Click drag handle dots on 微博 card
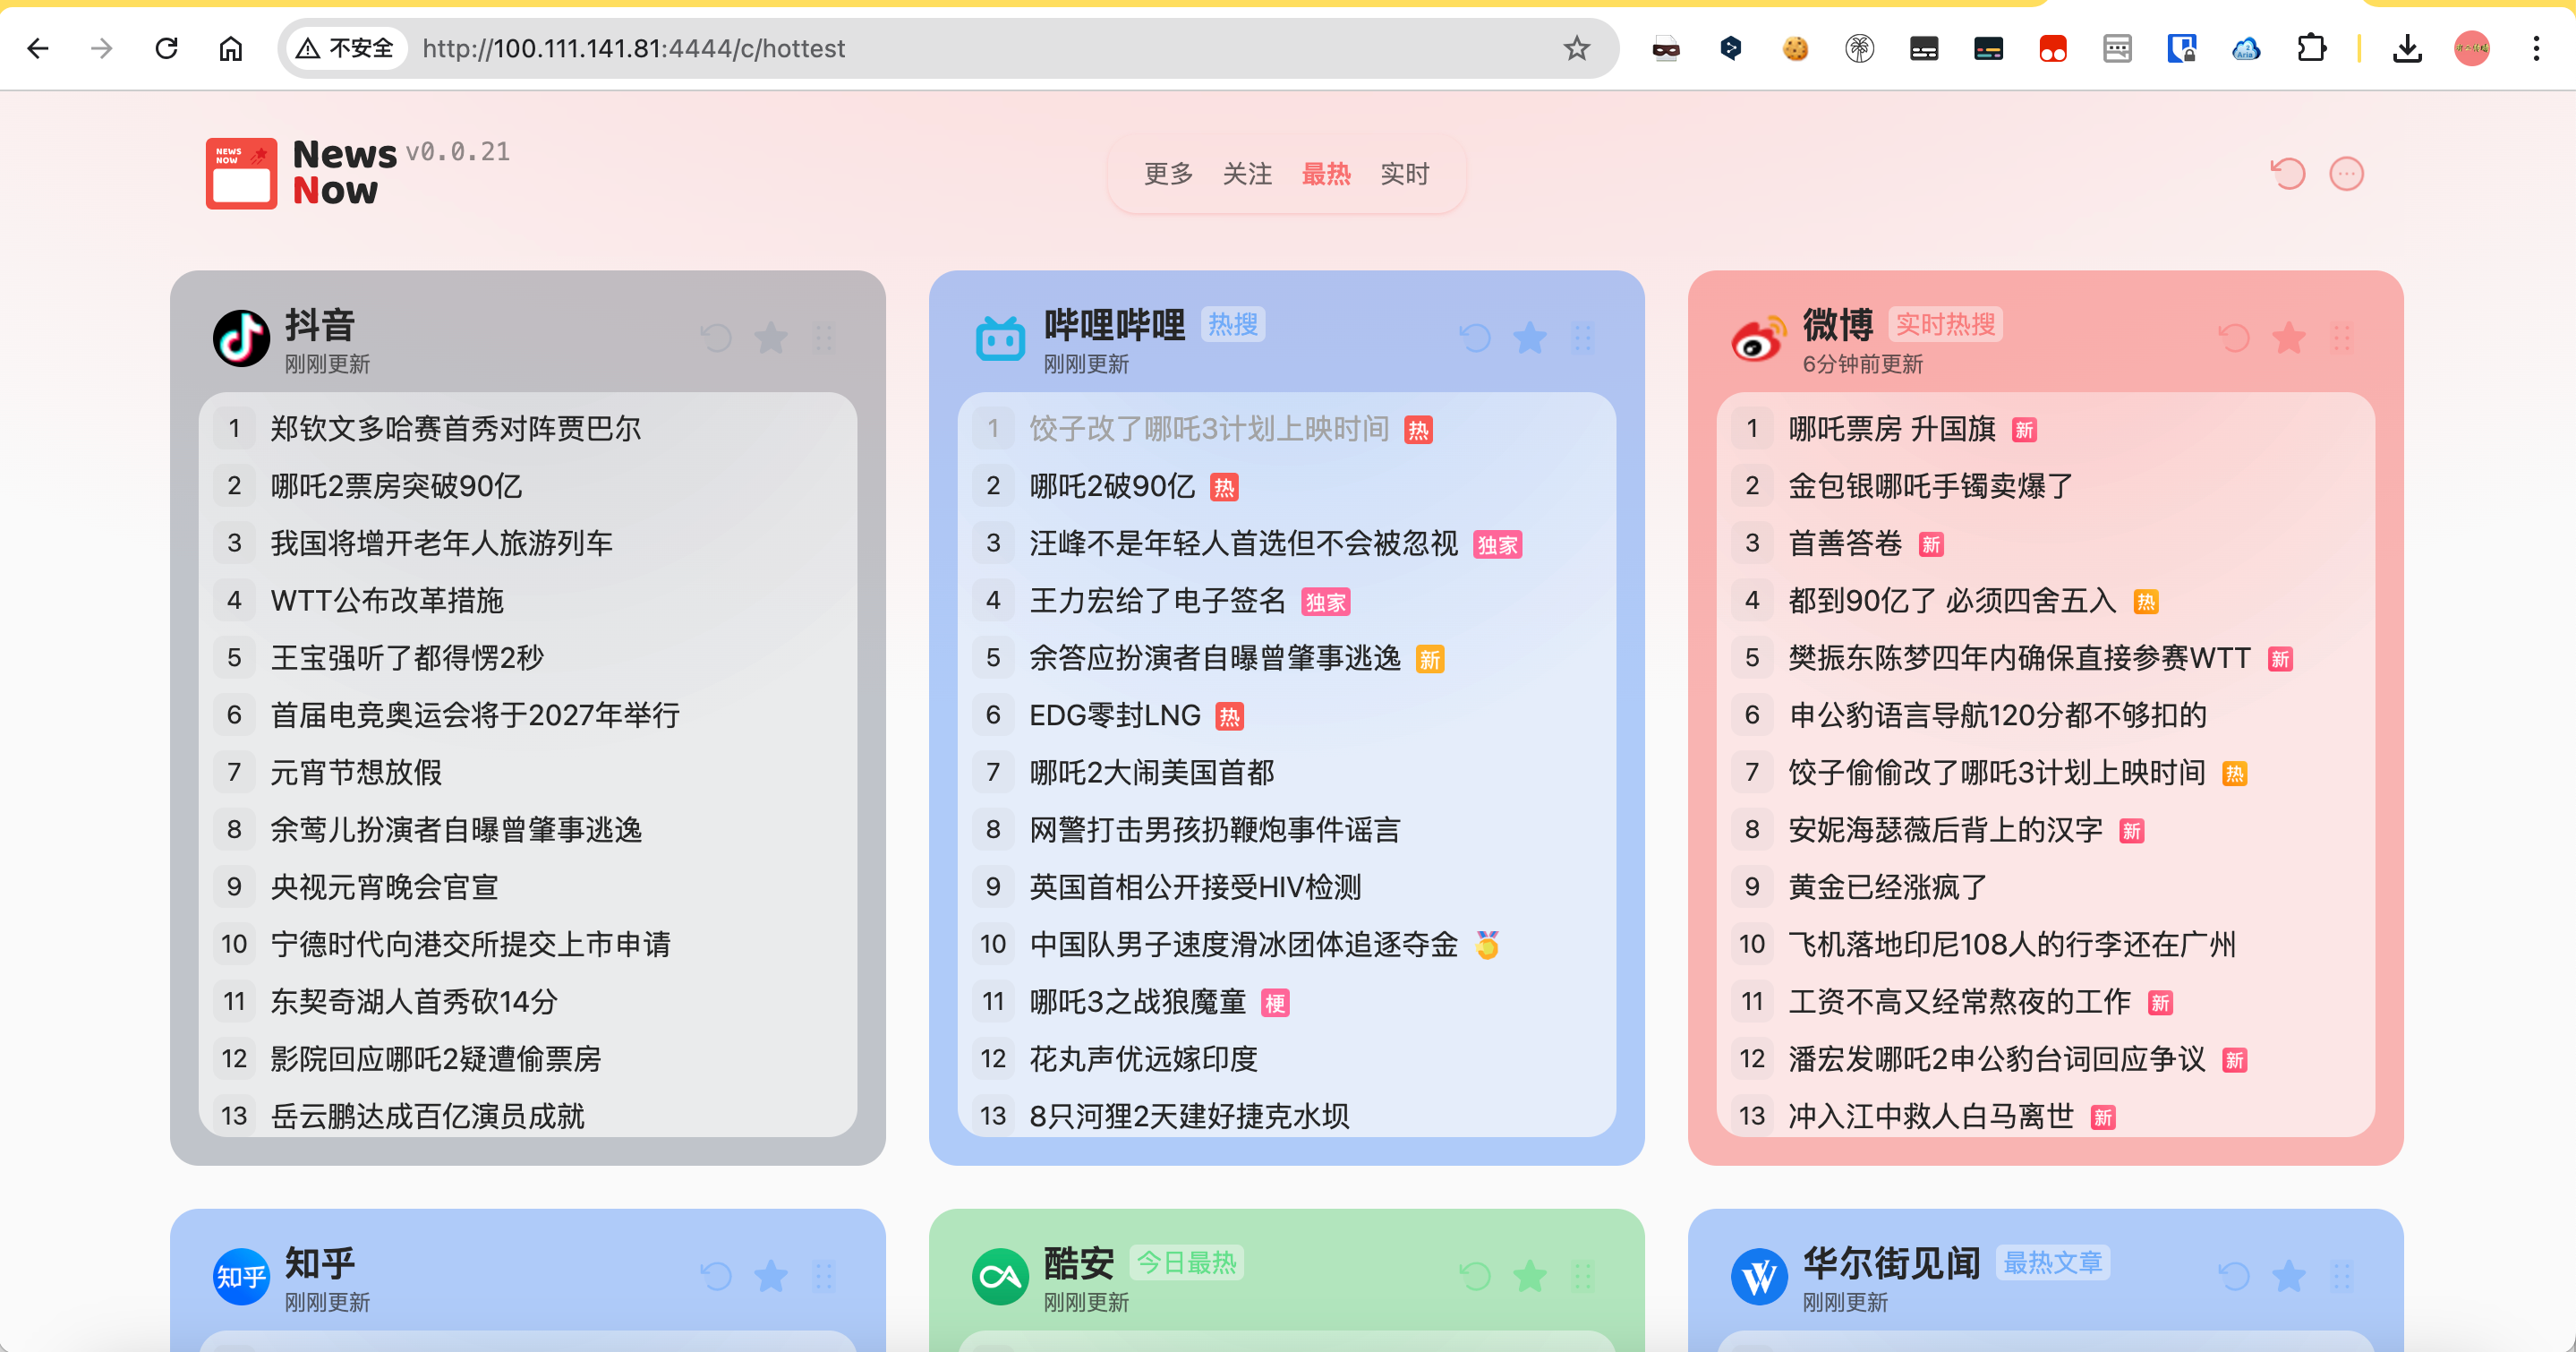 click(2342, 338)
